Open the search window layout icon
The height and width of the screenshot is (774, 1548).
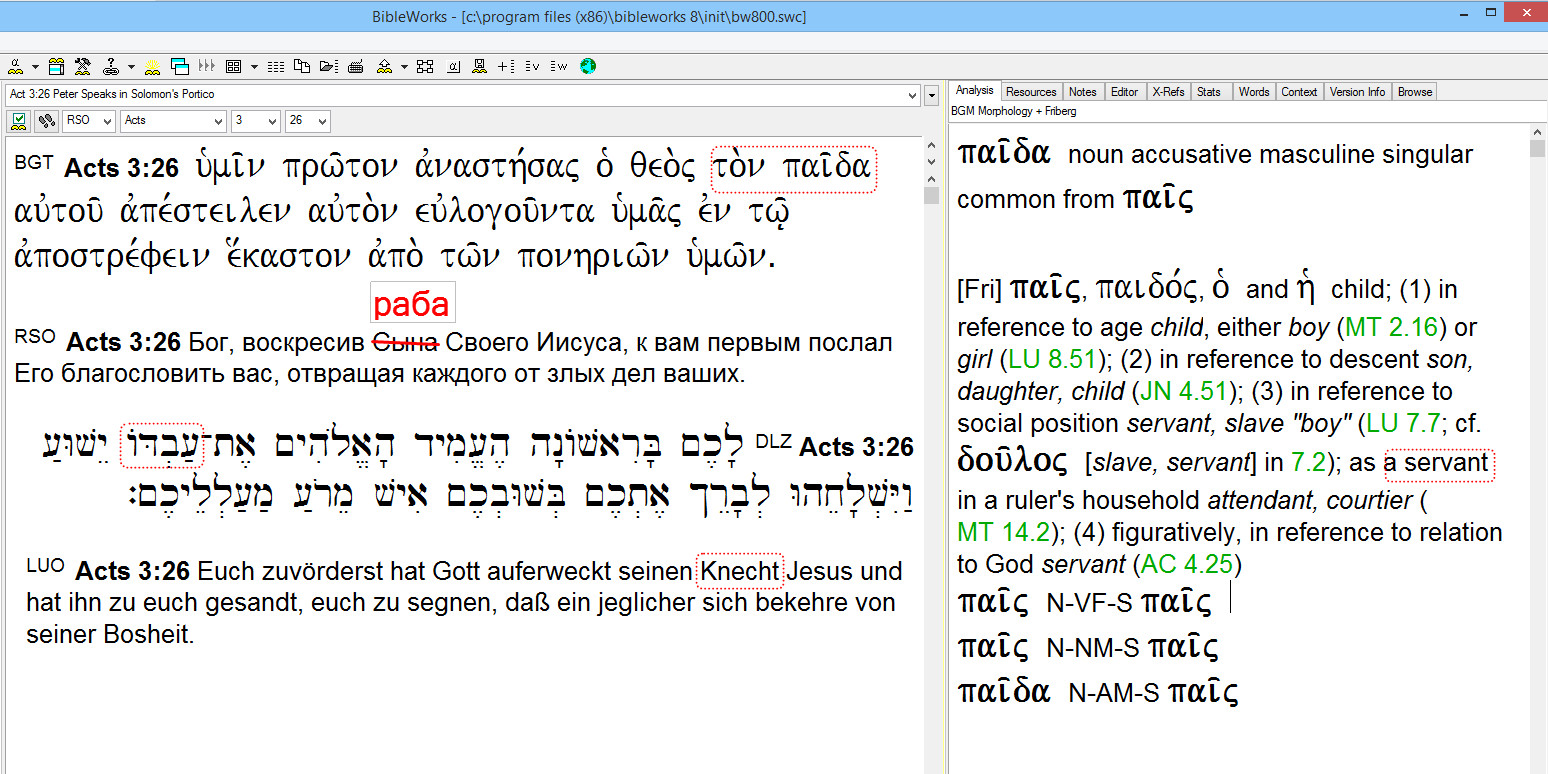(56, 66)
